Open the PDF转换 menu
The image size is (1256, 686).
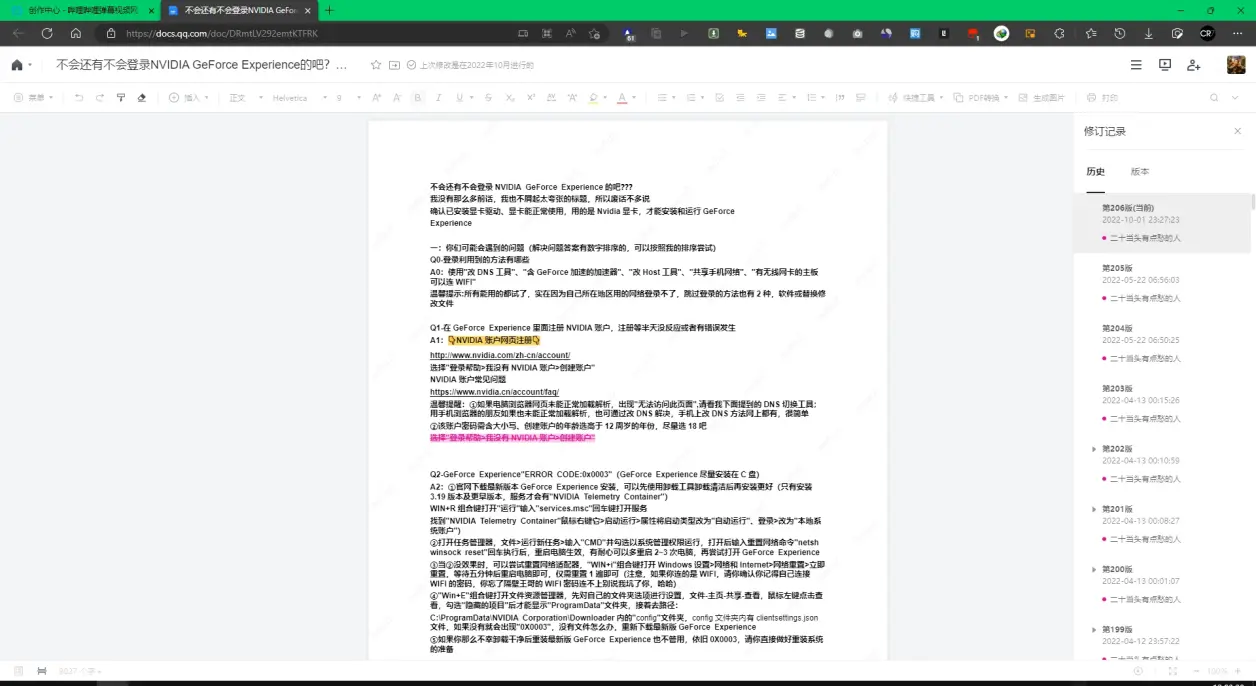coord(980,98)
